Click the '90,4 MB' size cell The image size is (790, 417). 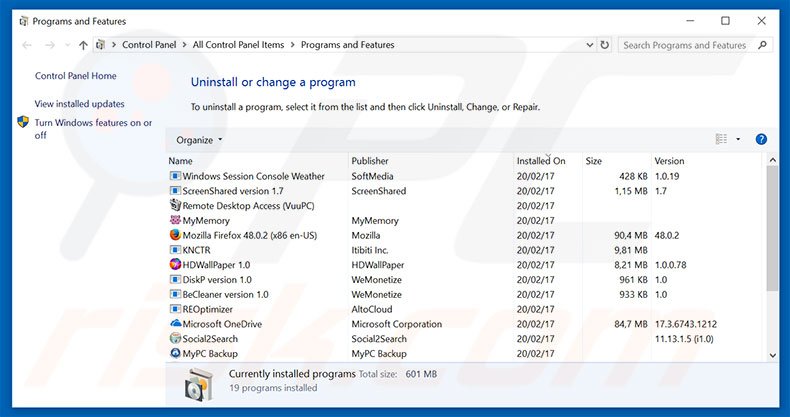tap(631, 235)
